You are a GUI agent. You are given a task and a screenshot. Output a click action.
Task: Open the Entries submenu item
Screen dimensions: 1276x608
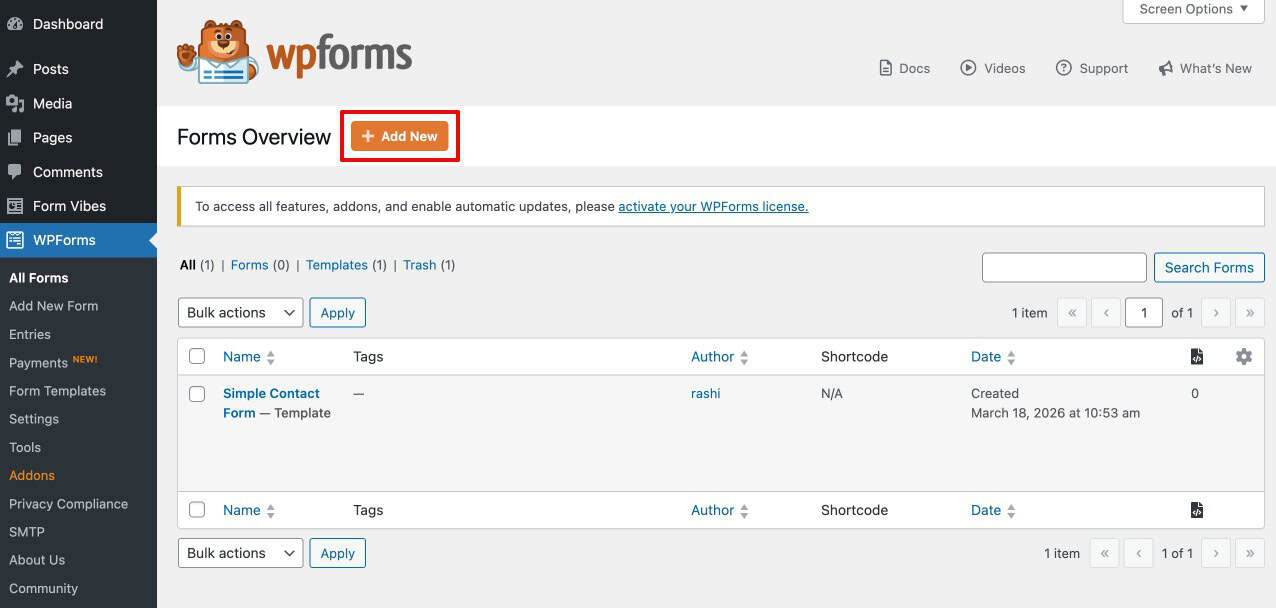30,334
